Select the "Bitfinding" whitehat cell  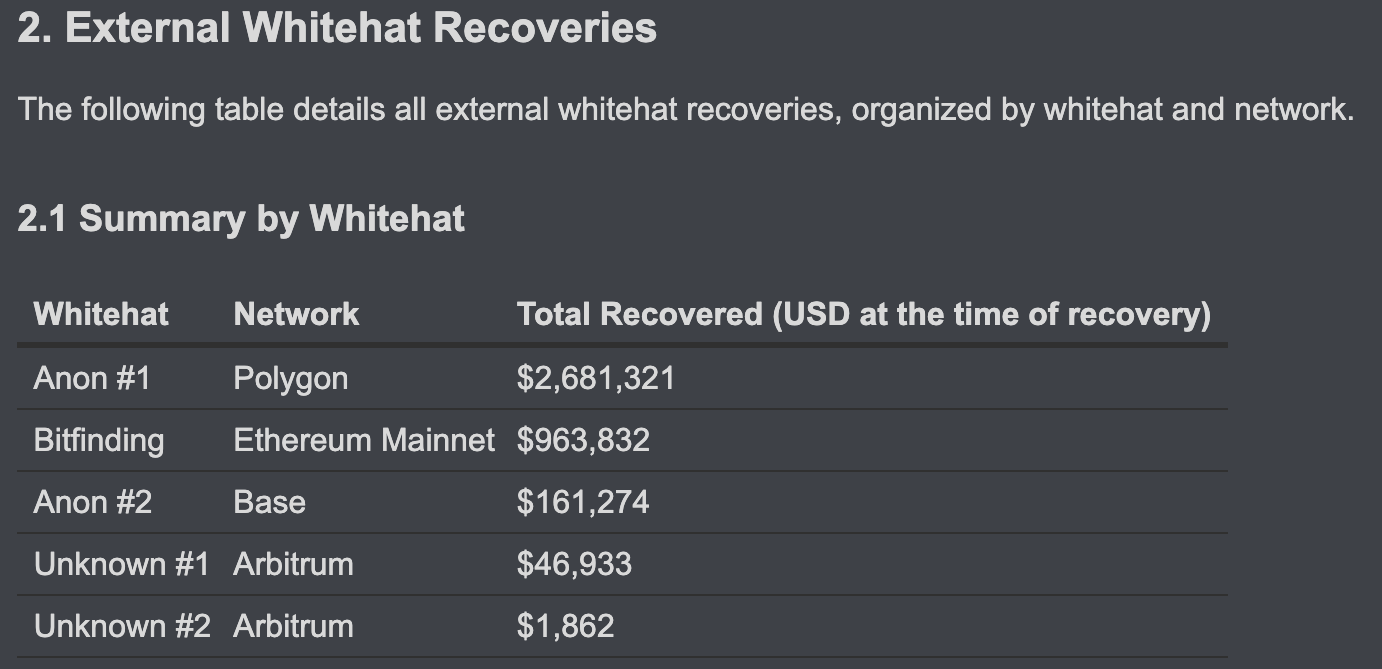[x=99, y=440]
